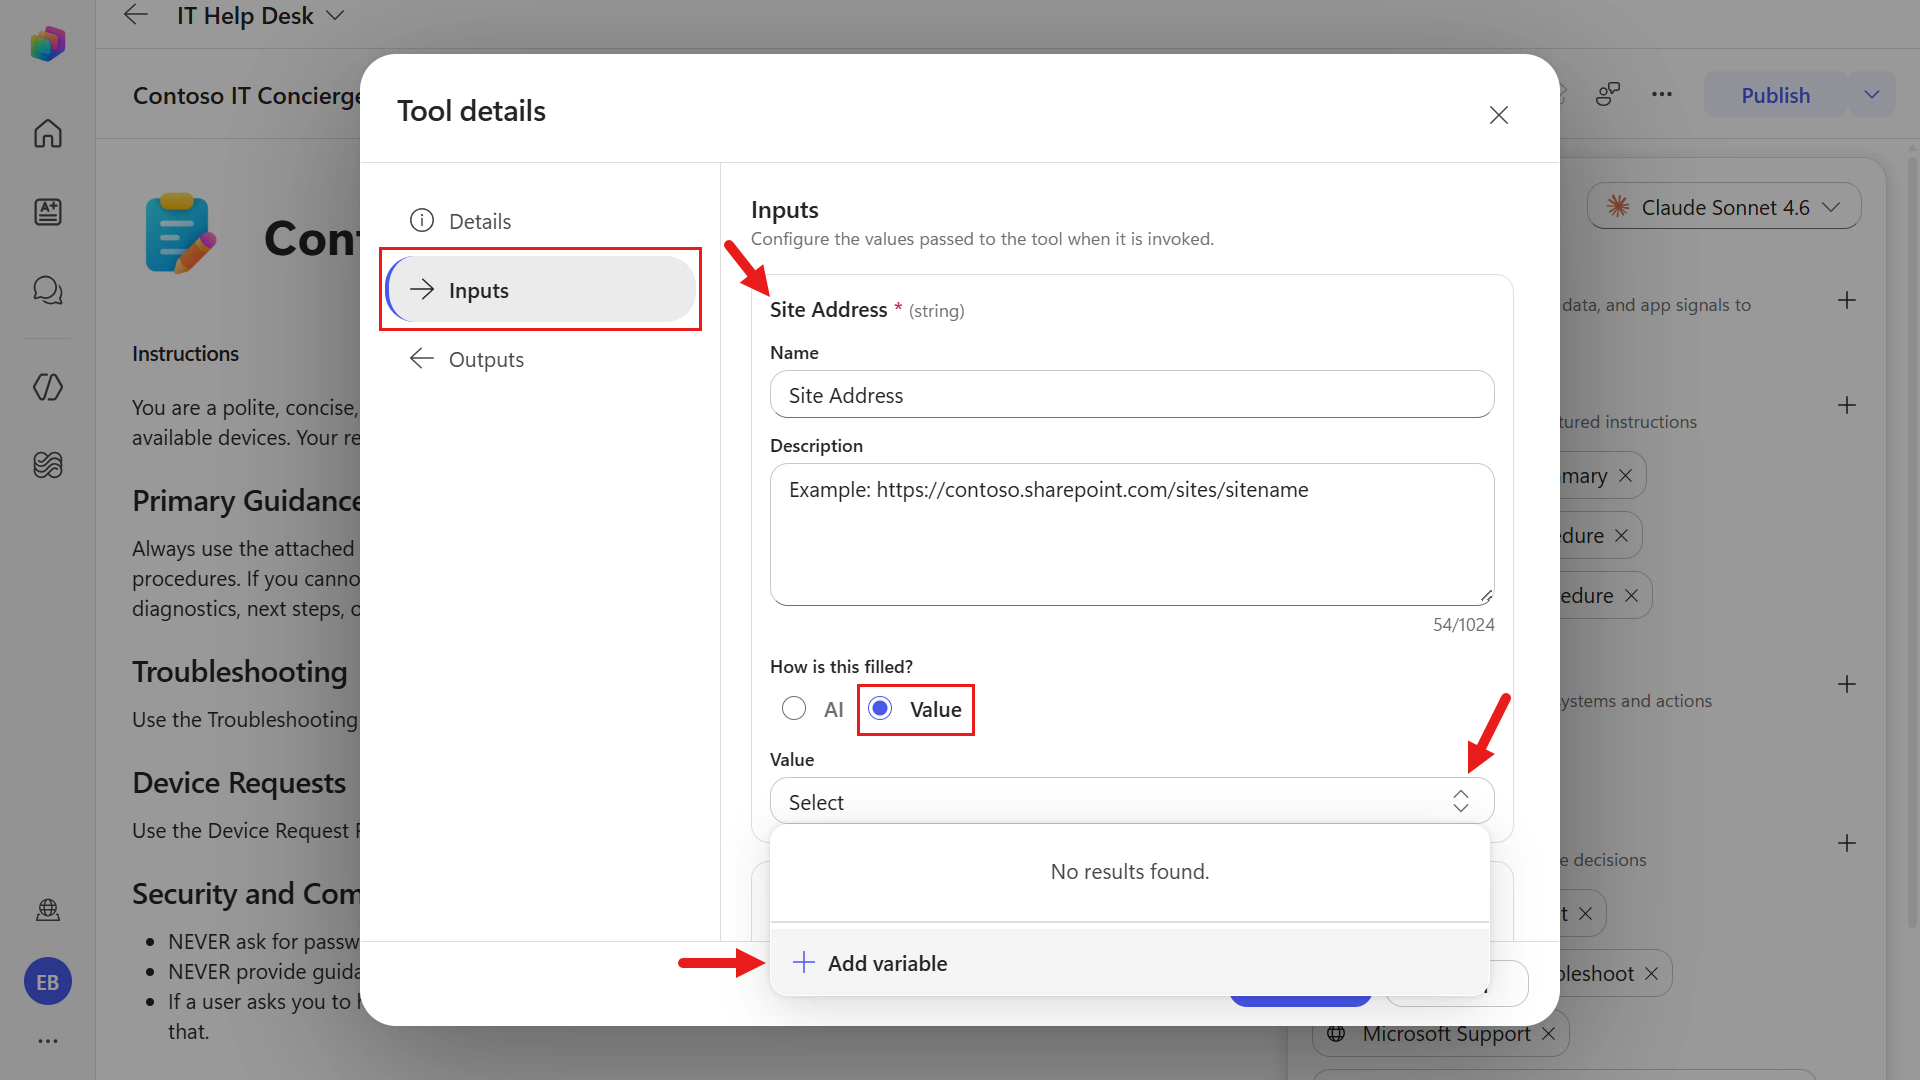Remove the chip ending in 'dure'
Image resolution: width=1920 pixels, height=1080 pixels.
(x=1621, y=536)
